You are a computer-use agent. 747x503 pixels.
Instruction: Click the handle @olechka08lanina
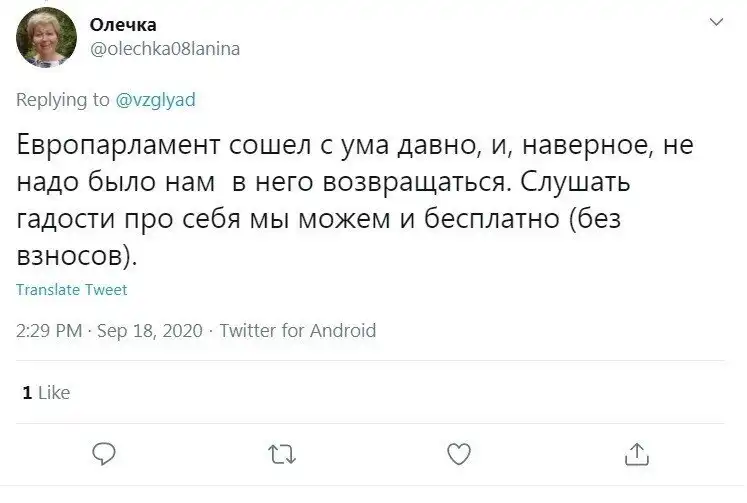166,48
